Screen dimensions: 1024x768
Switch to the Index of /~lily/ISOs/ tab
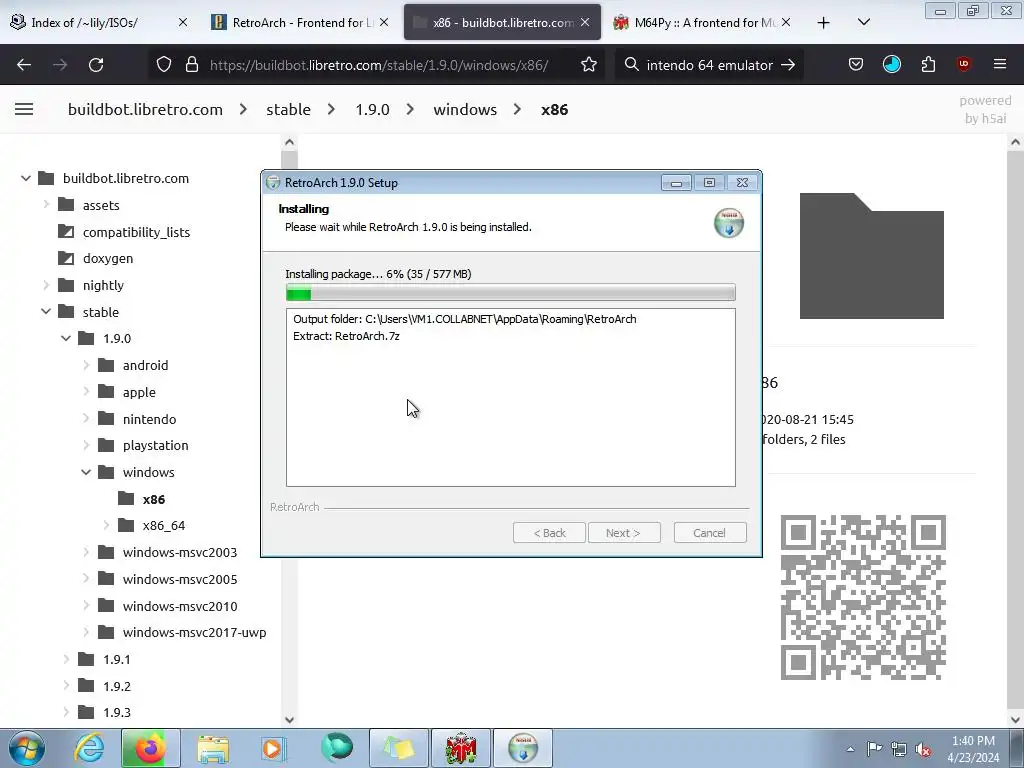[x=84, y=23]
